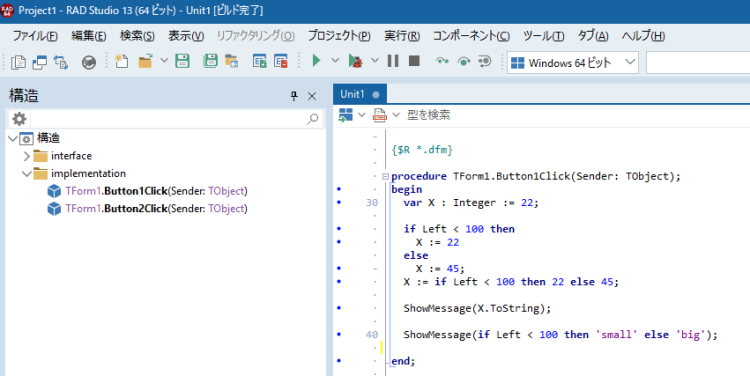This screenshot has height=376, width=750.
Task: Click the RAD Studio logo in title bar
Action: point(8,10)
